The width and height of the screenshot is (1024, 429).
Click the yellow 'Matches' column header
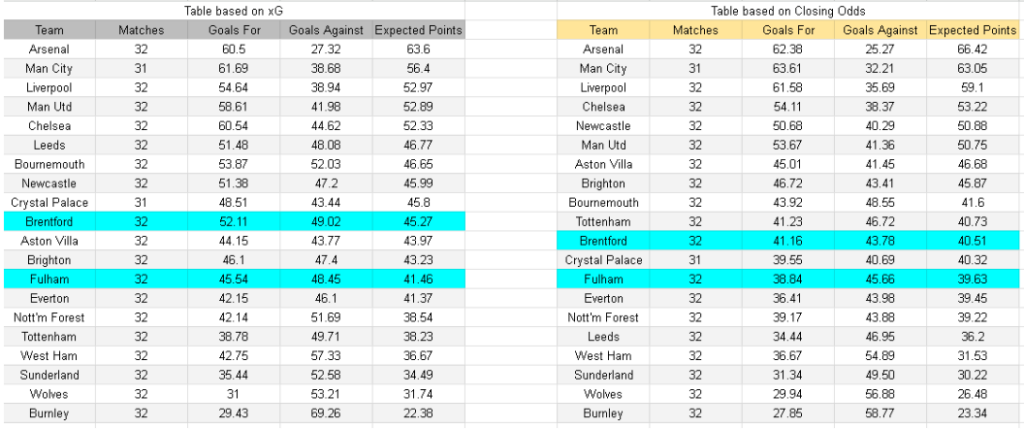[x=695, y=30]
